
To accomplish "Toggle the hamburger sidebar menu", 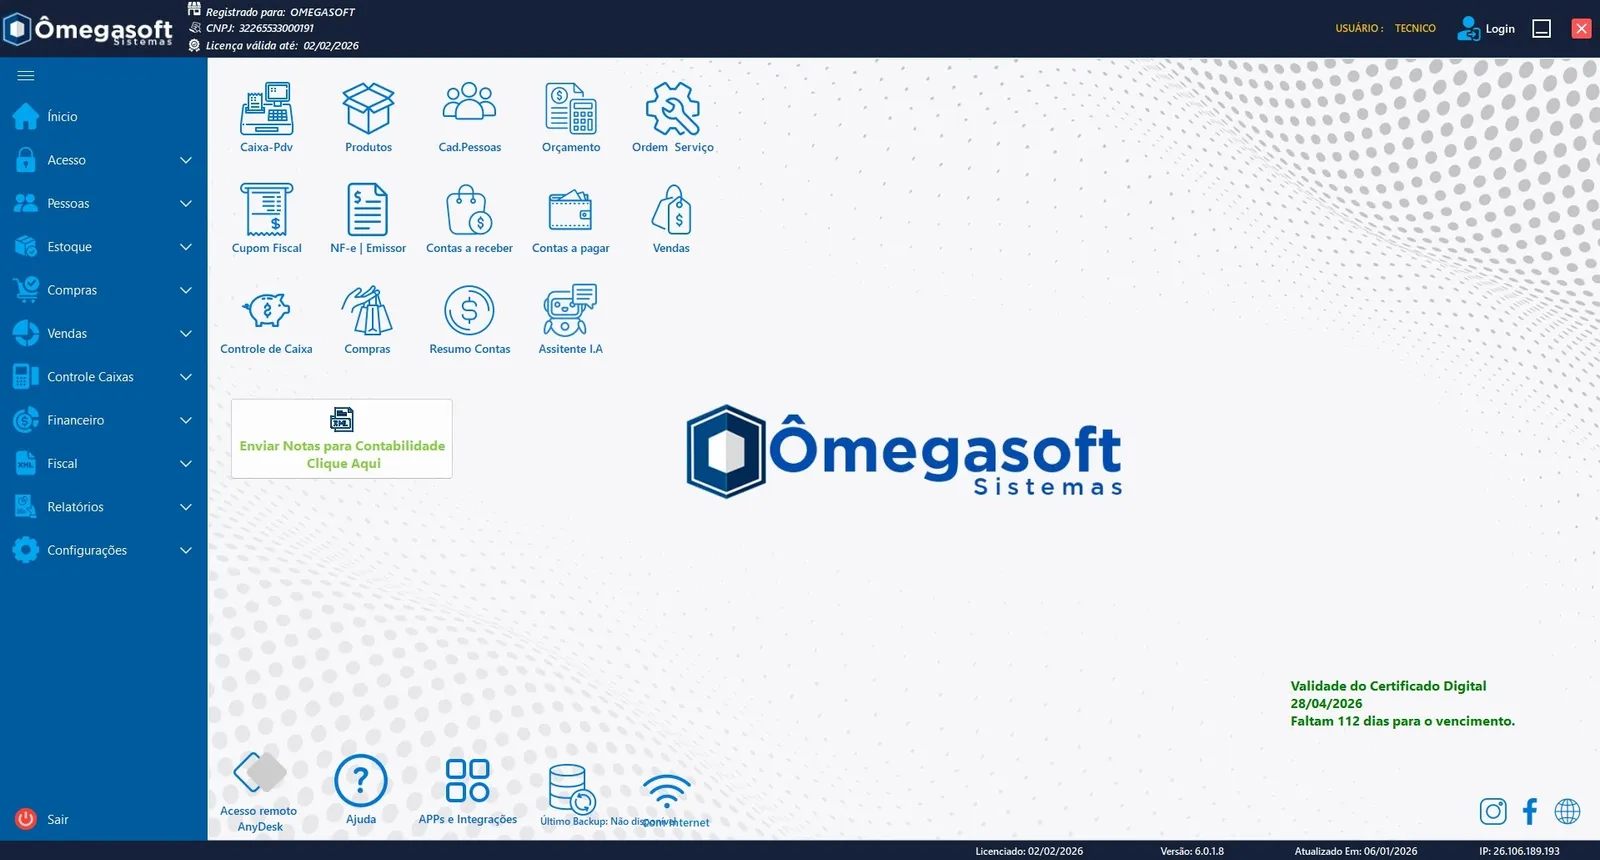I will [26, 75].
